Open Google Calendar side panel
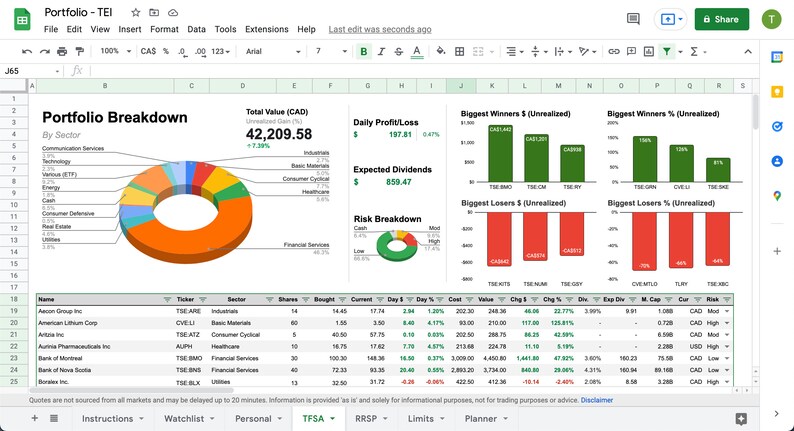The image size is (794, 431). 777,57
